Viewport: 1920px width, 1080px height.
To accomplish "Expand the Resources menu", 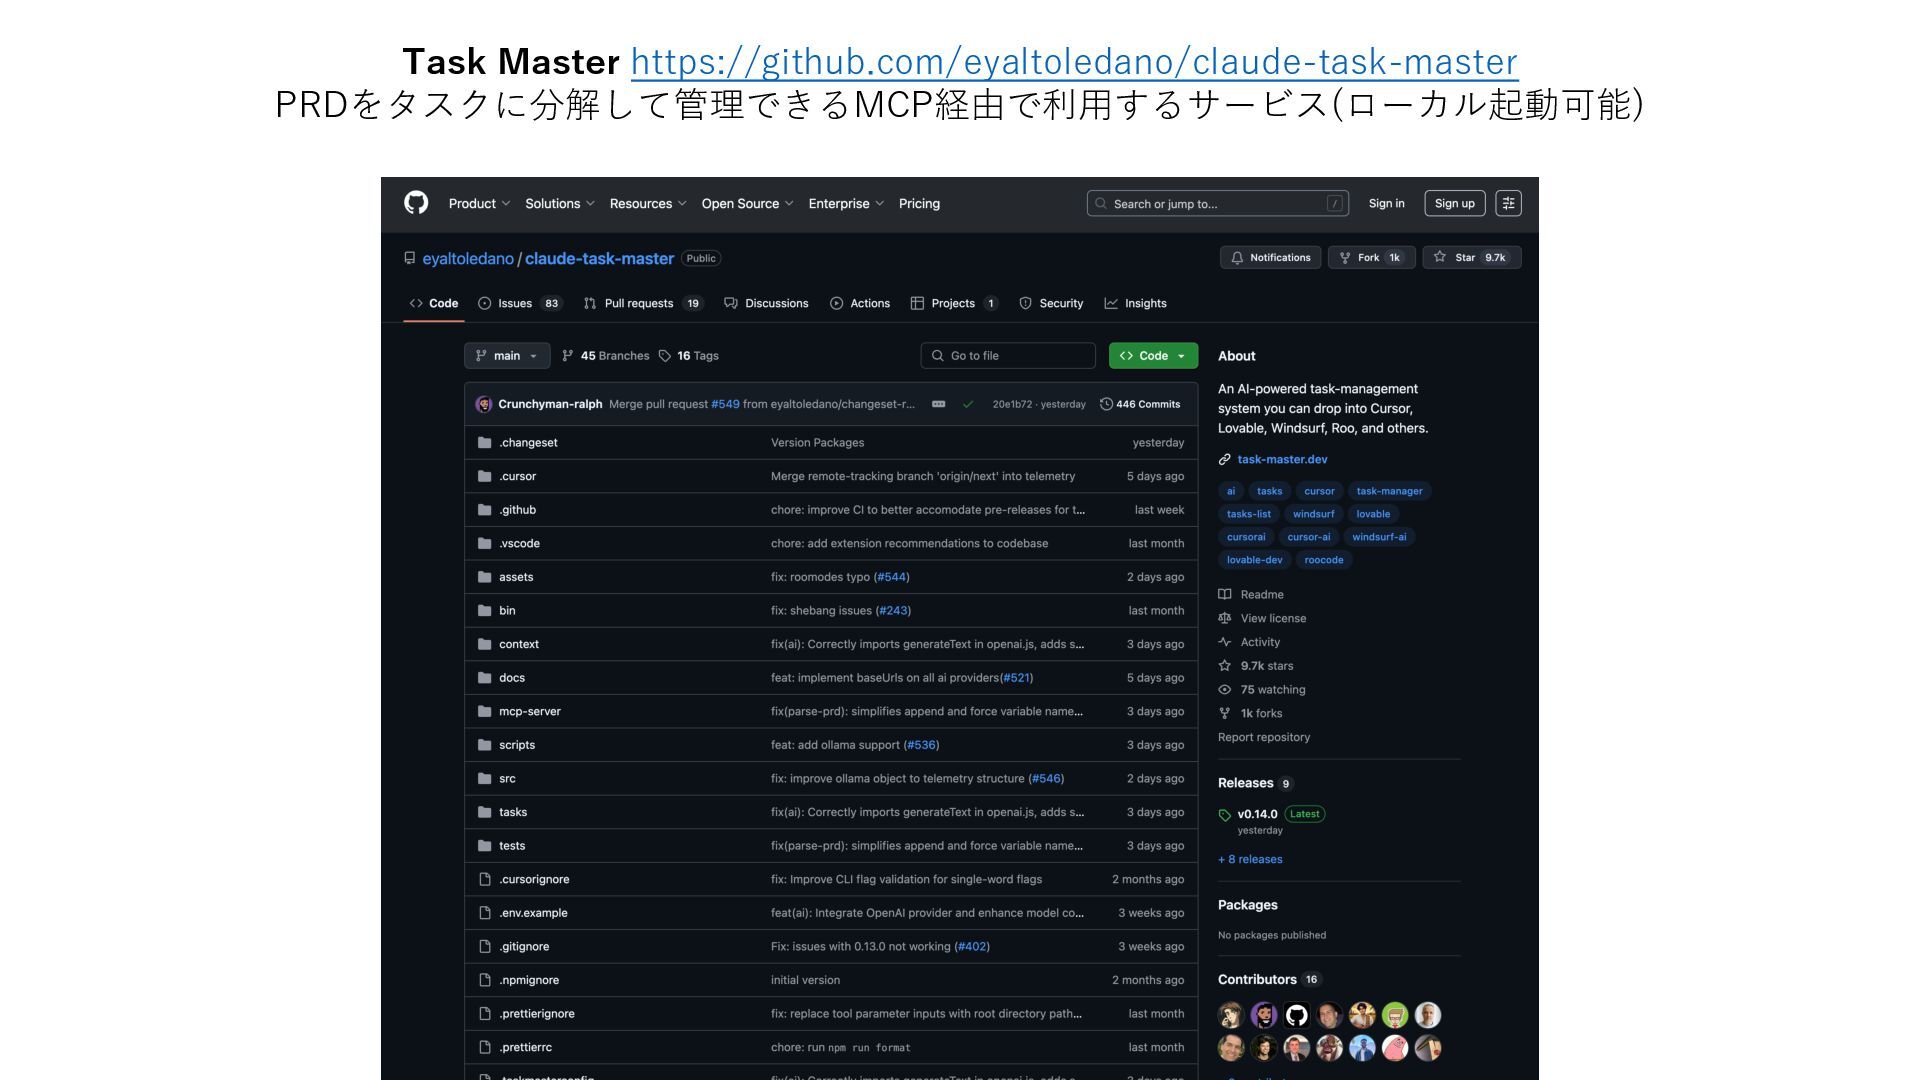I will point(648,203).
